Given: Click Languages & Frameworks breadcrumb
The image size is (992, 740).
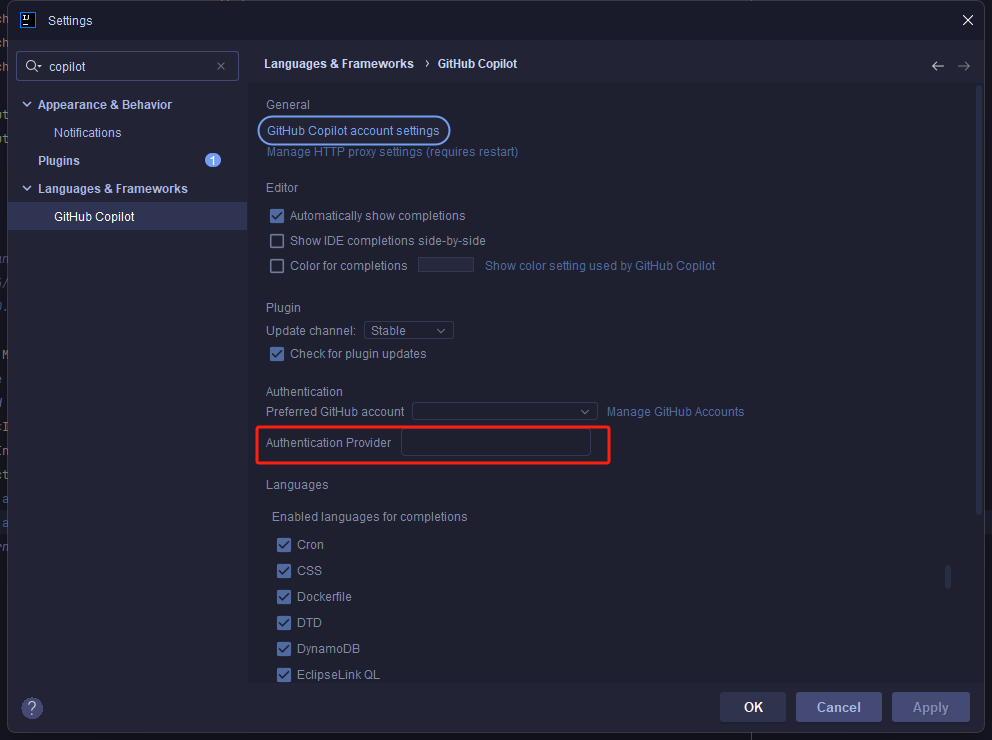Looking at the screenshot, I should [x=338, y=64].
